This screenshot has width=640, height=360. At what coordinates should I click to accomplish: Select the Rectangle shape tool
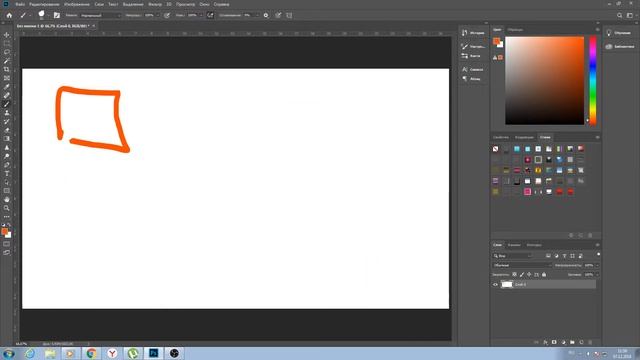pyautogui.click(x=7, y=191)
